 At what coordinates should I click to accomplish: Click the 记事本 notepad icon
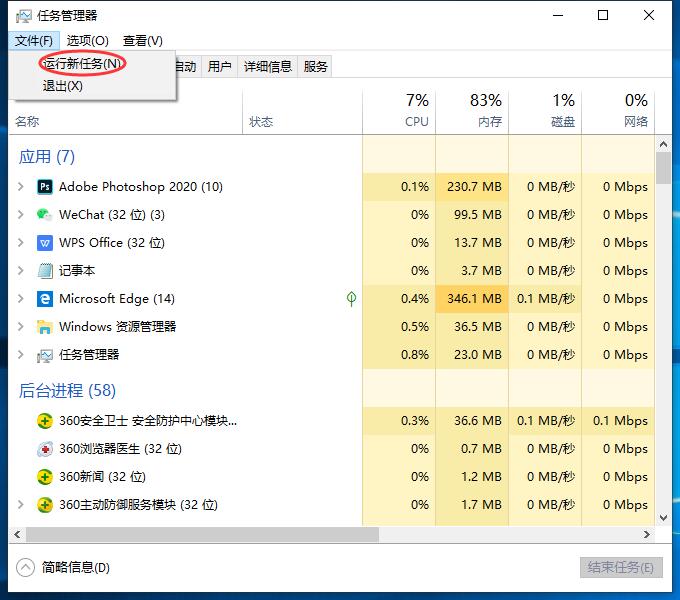[x=45, y=271]
